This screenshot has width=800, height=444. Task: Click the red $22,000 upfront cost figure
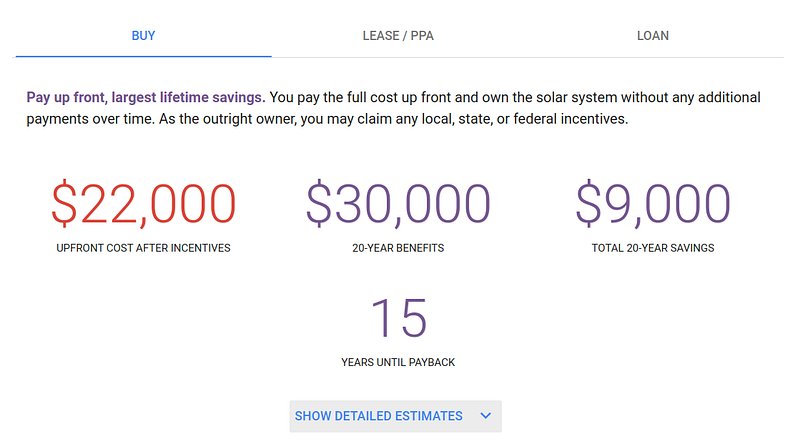(143, 203)
